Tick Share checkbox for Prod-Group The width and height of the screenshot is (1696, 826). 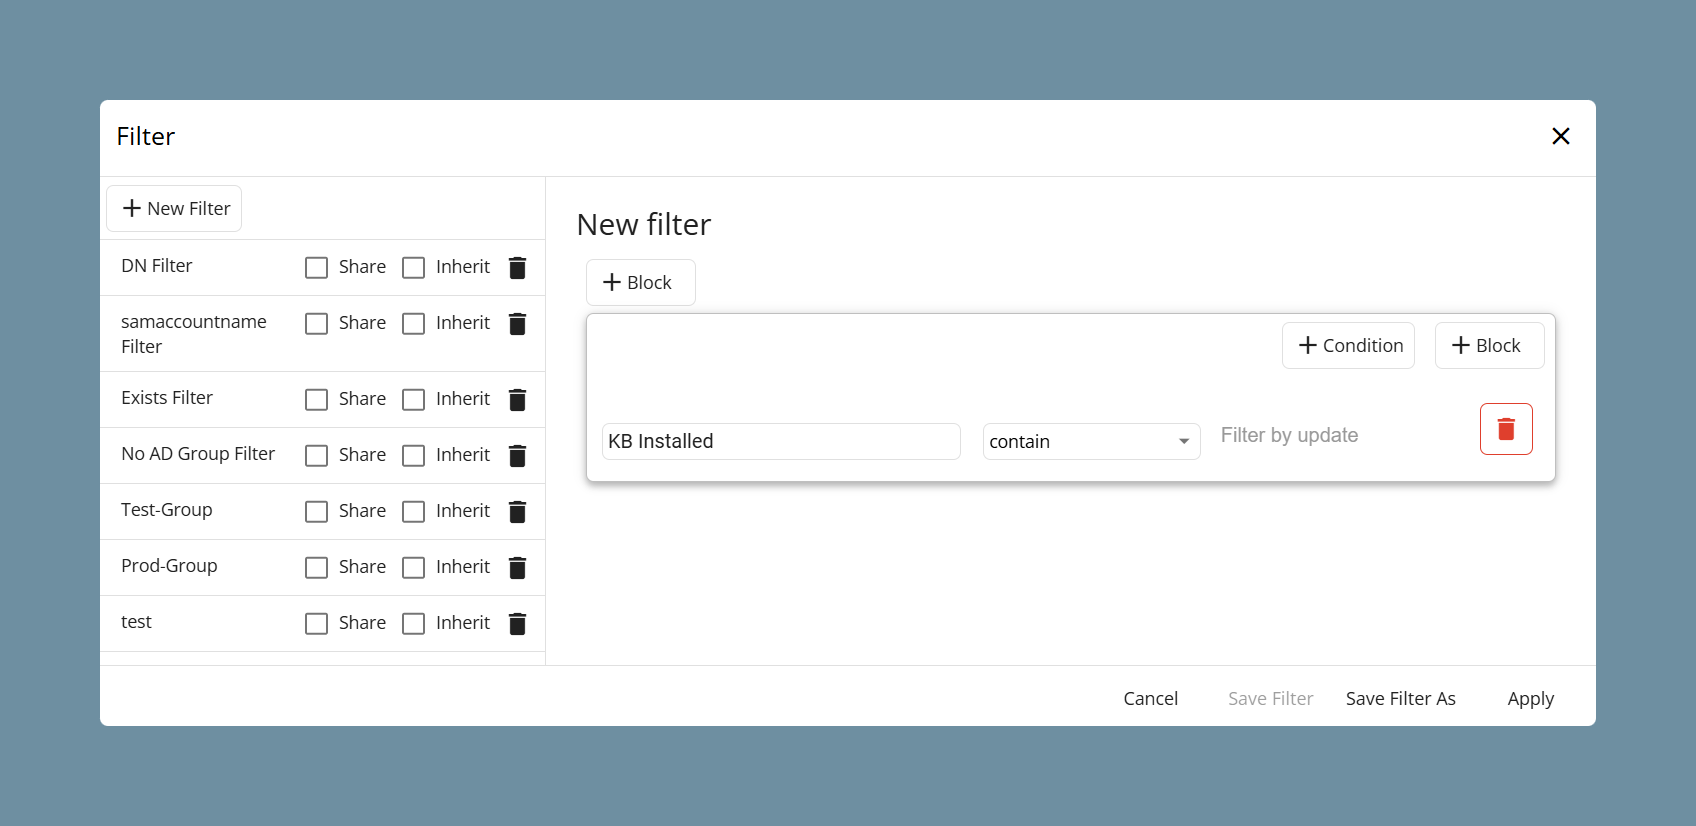click(x=316, y=567)
